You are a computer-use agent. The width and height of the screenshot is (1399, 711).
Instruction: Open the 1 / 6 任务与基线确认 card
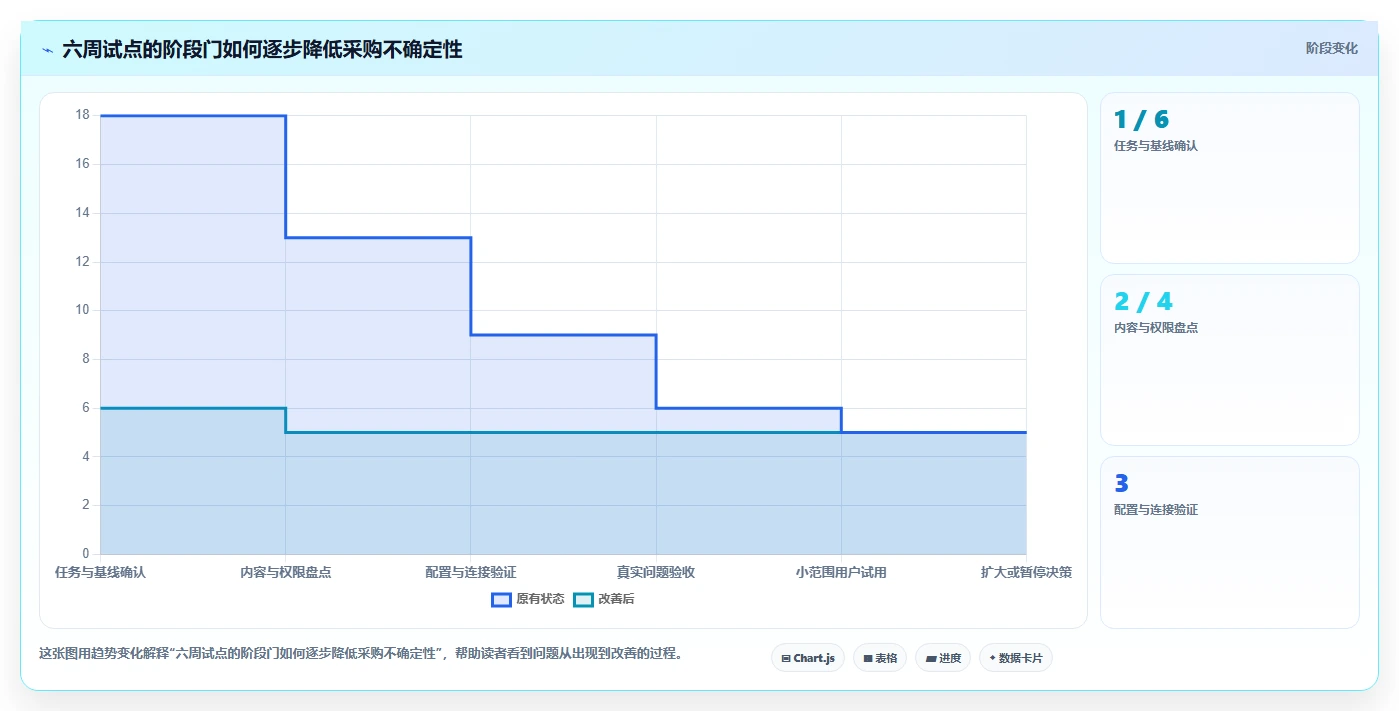[x=1230, y=178]
